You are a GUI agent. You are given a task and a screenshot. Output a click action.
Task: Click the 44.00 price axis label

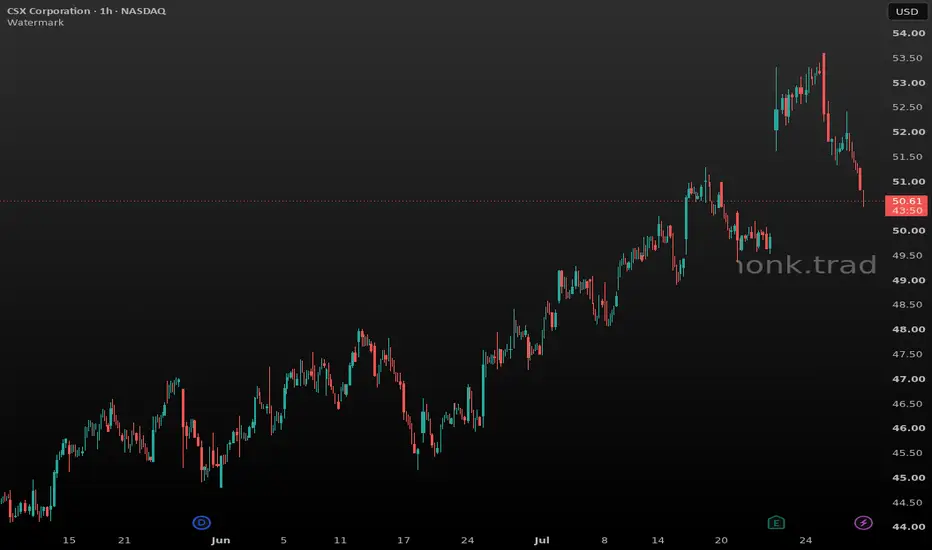[x=908, y=527]
